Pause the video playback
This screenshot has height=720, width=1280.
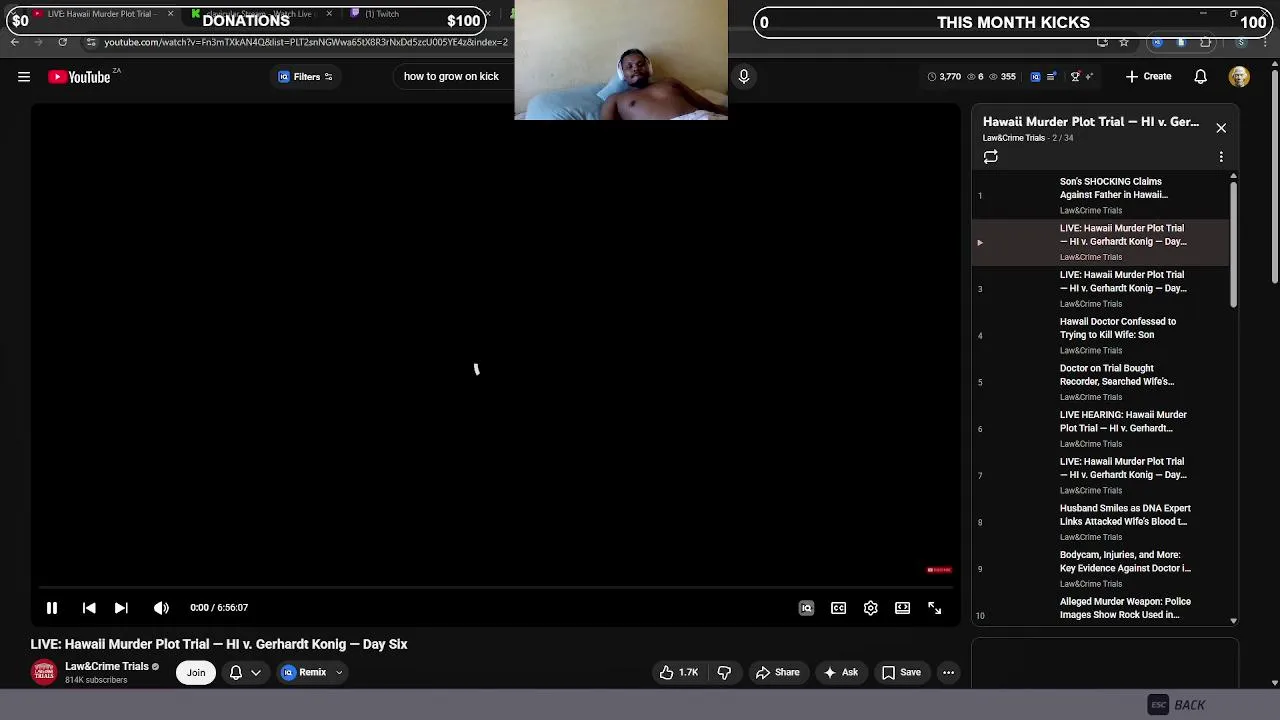click(x=52, y=607)
